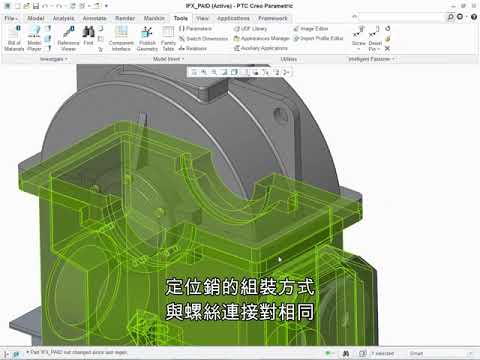Open the Appearances Manager

click(x=261, y=39)
